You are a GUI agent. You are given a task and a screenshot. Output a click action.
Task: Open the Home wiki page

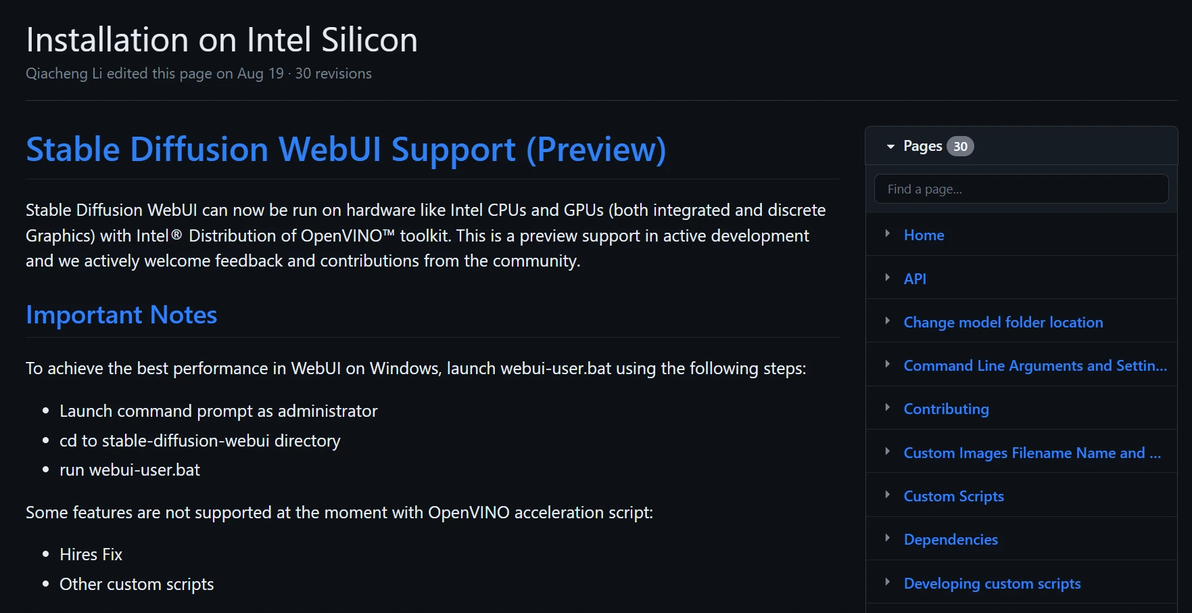tap(924, 235)
